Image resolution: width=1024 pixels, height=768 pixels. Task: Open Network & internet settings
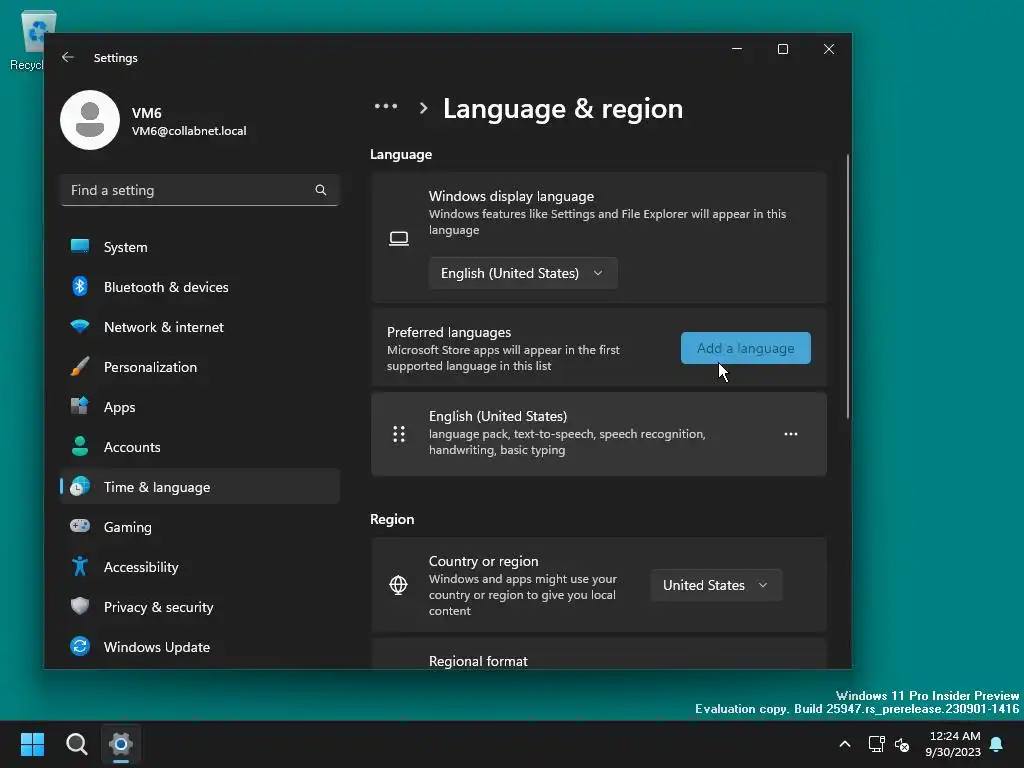200,327
